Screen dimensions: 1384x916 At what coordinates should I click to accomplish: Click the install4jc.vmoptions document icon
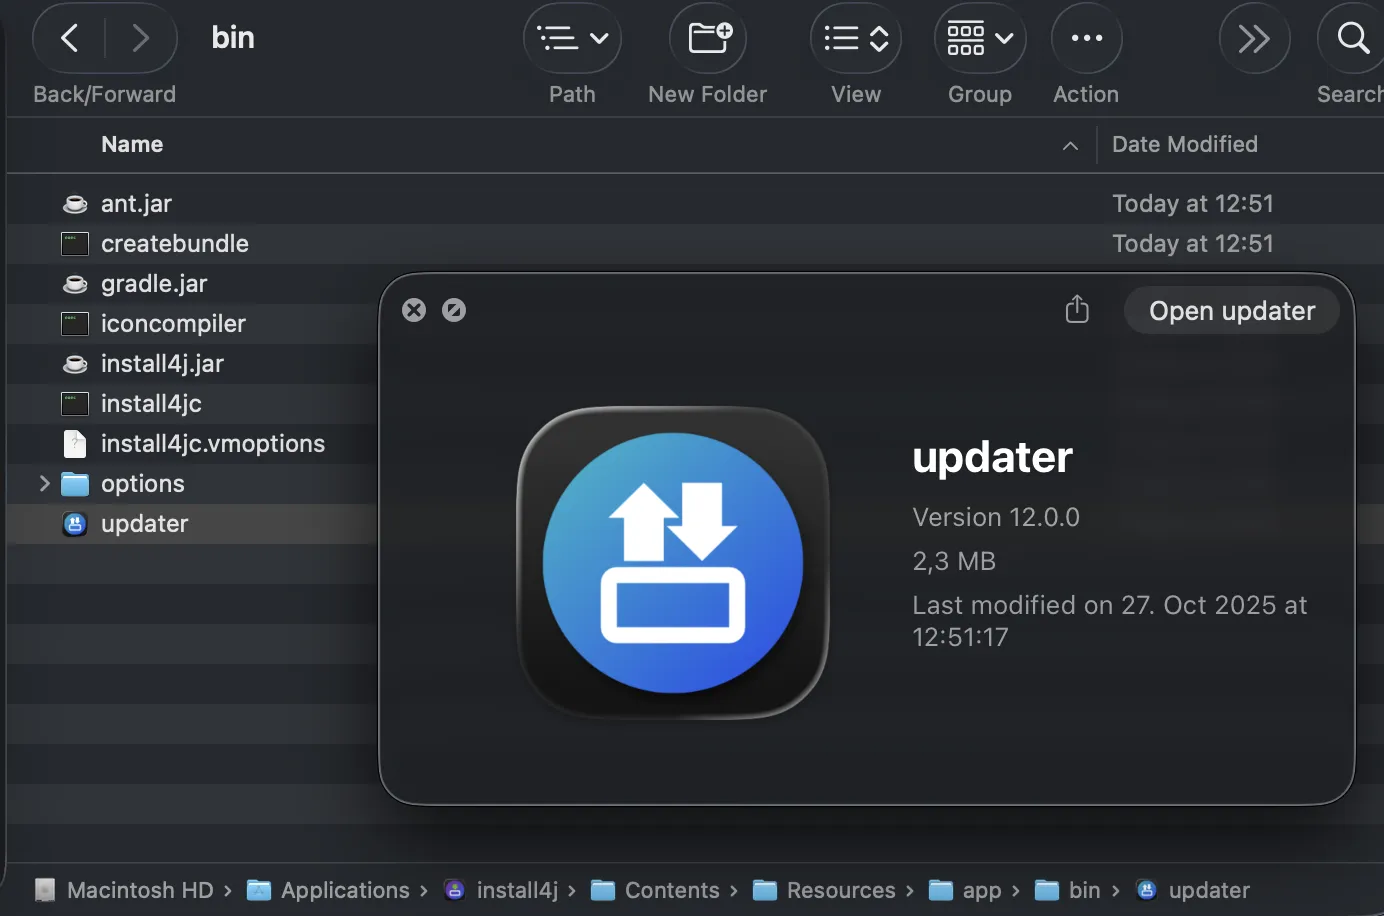[x=74, y=444]
